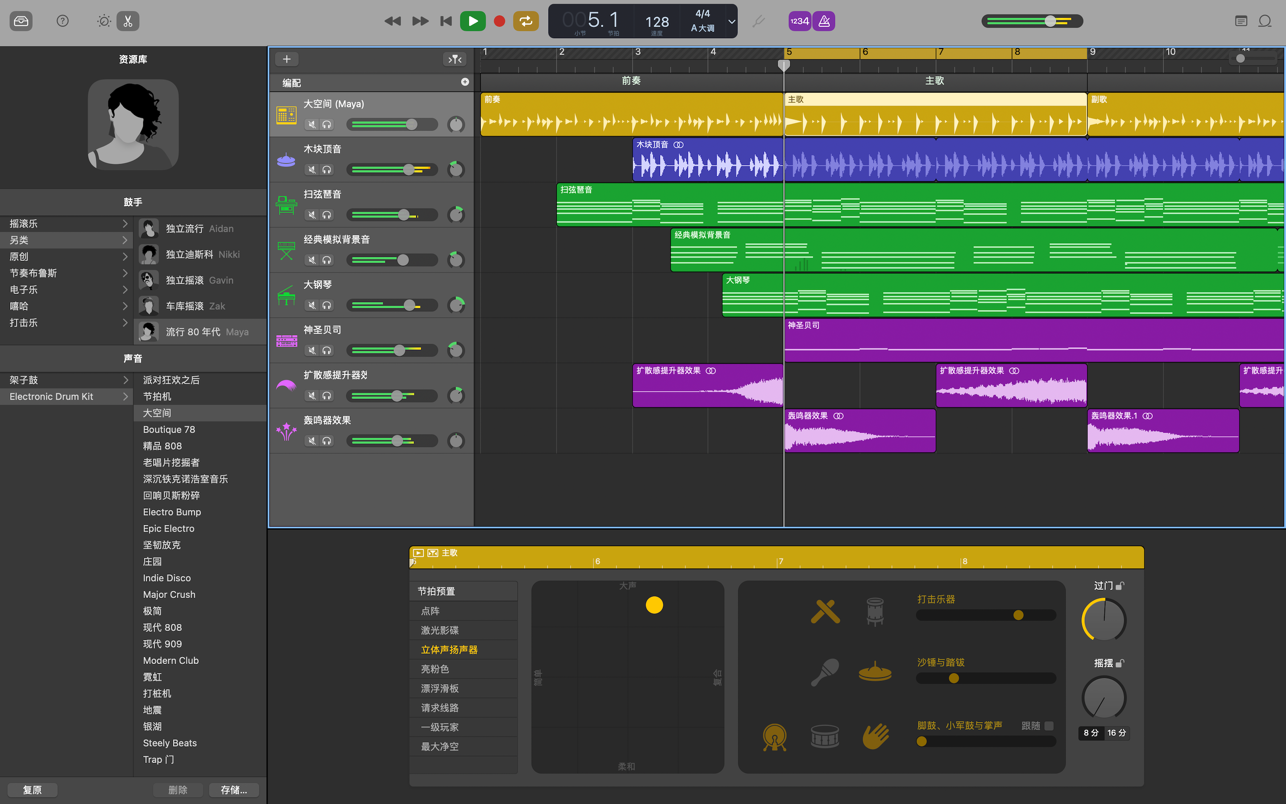1286x804 pixels.
Task: Enable the 跟随 checkbox
Action: [x=1049, y=726]
